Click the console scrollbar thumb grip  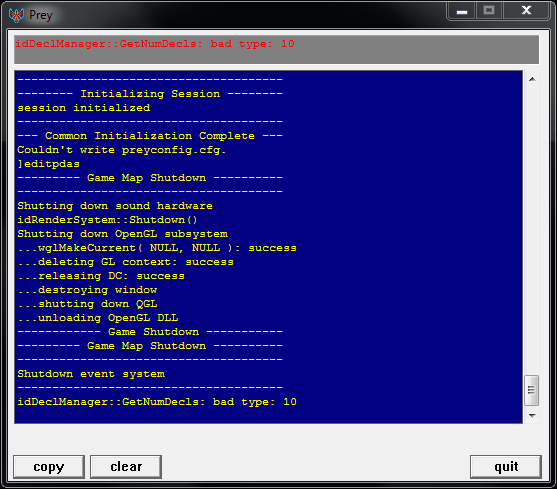(531, 390)
